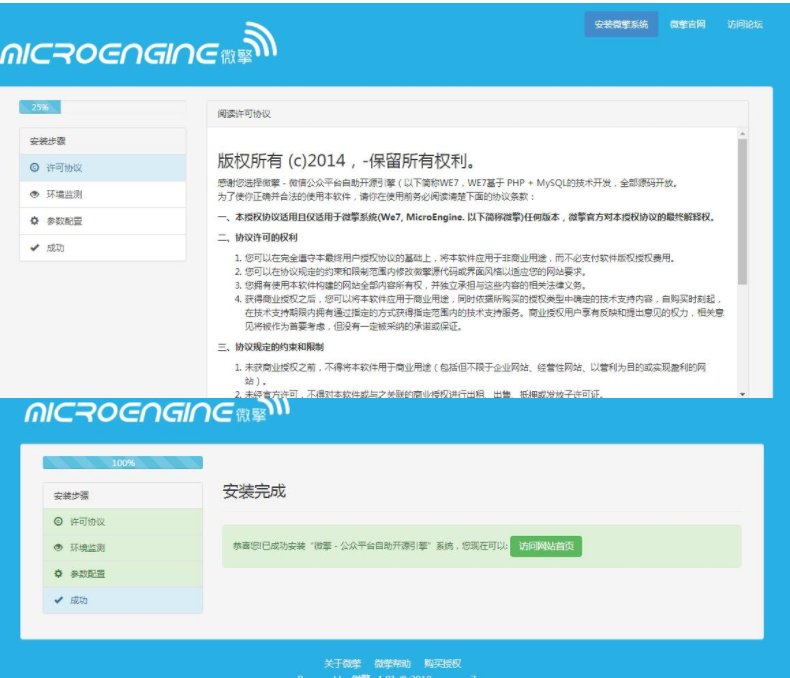Select 参数配置 step in the completed install panel
This screenshot has width=790, height=678.
123,574
